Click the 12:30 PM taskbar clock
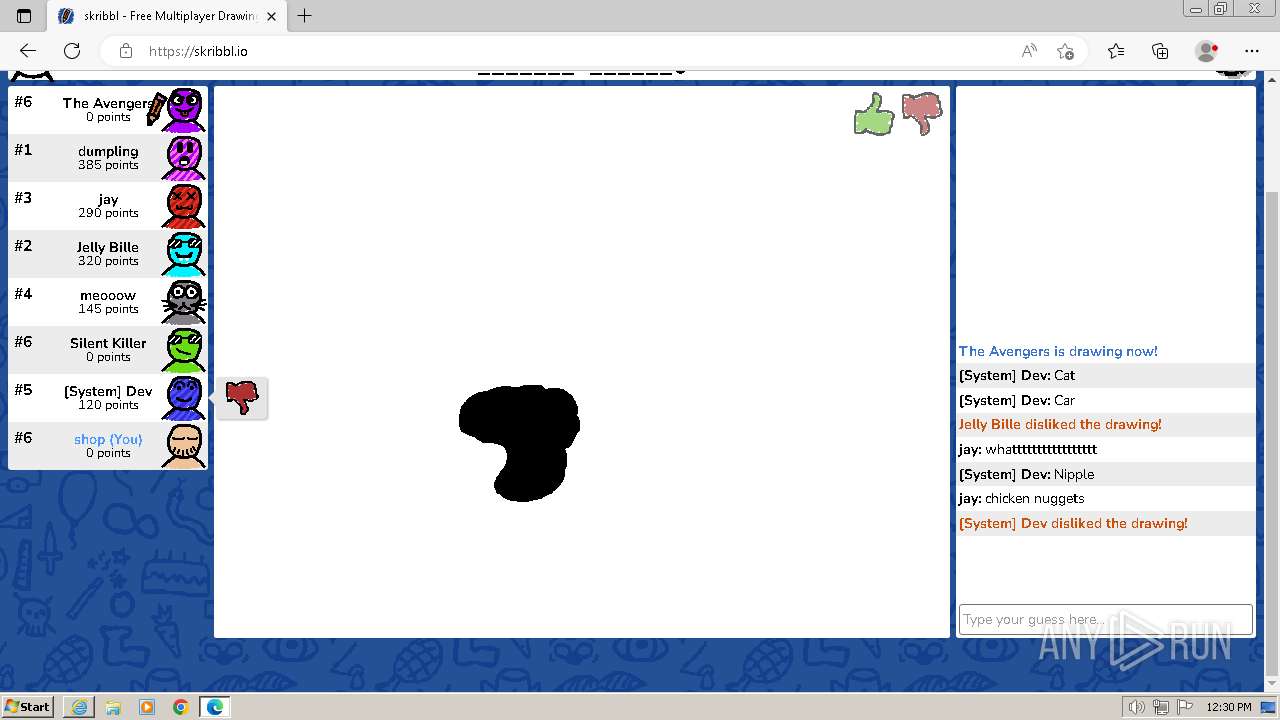 click(1228, 707)
